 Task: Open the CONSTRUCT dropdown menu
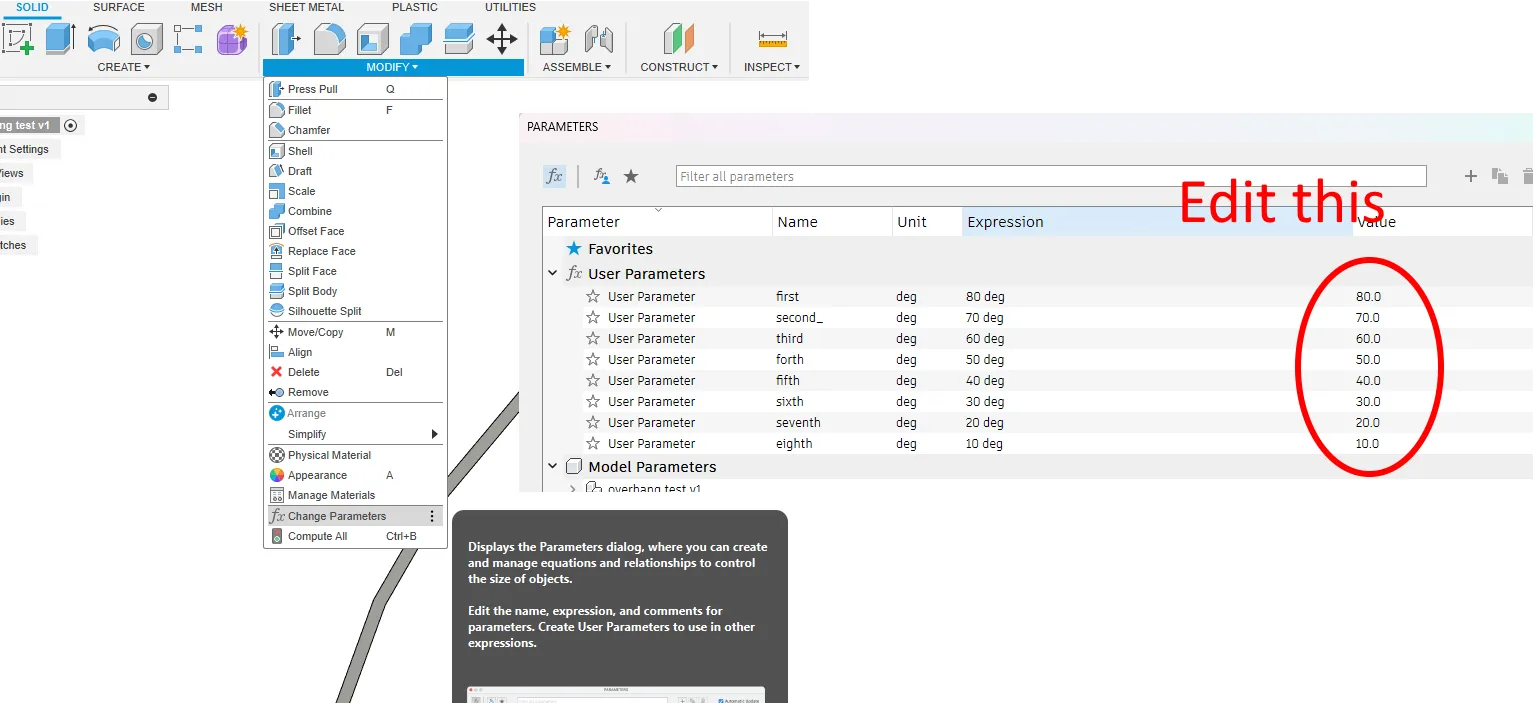pyautogui.click(x=679, y=67)
